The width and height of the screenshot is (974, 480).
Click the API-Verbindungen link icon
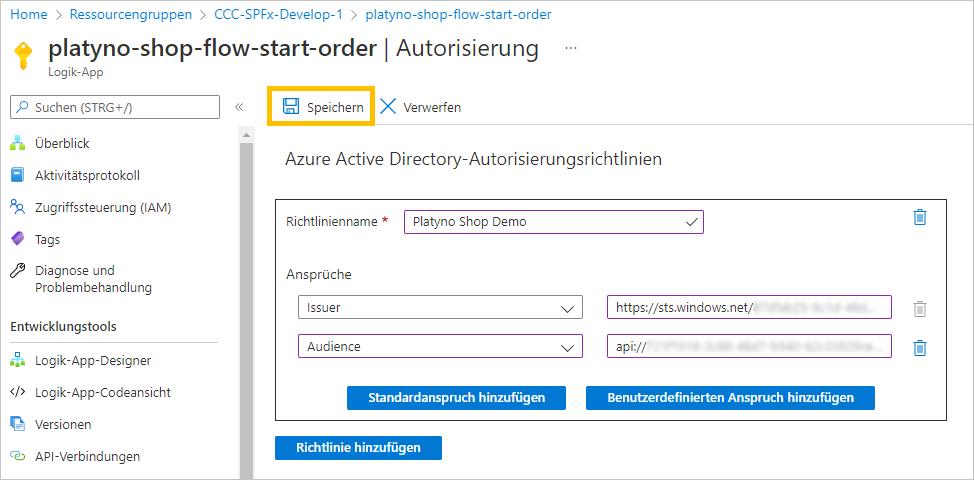[18, 456]
